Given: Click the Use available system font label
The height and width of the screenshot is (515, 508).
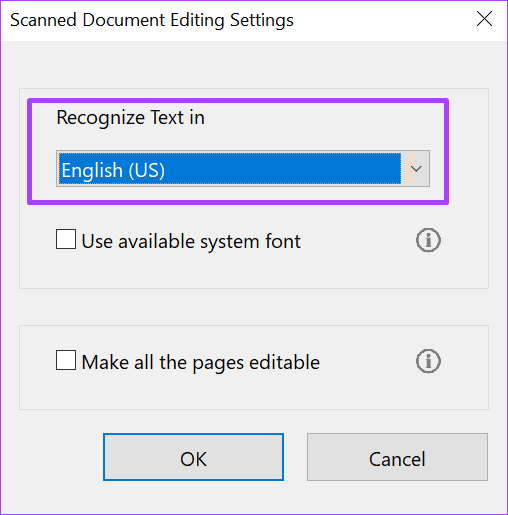Looking at the screenshot, I should (x=191, y=241).
